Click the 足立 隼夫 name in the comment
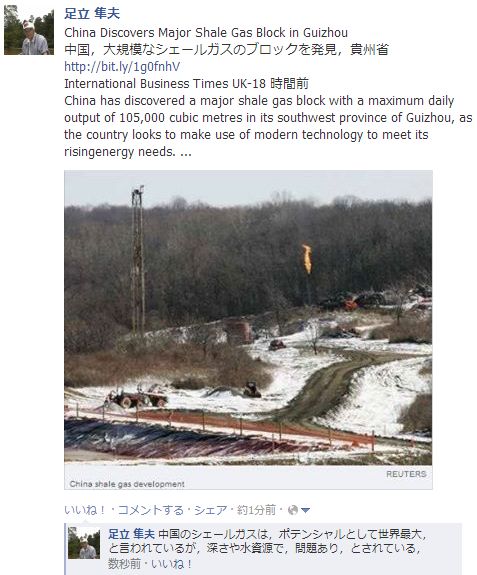477x575 pixels. [x=131, y=534]
